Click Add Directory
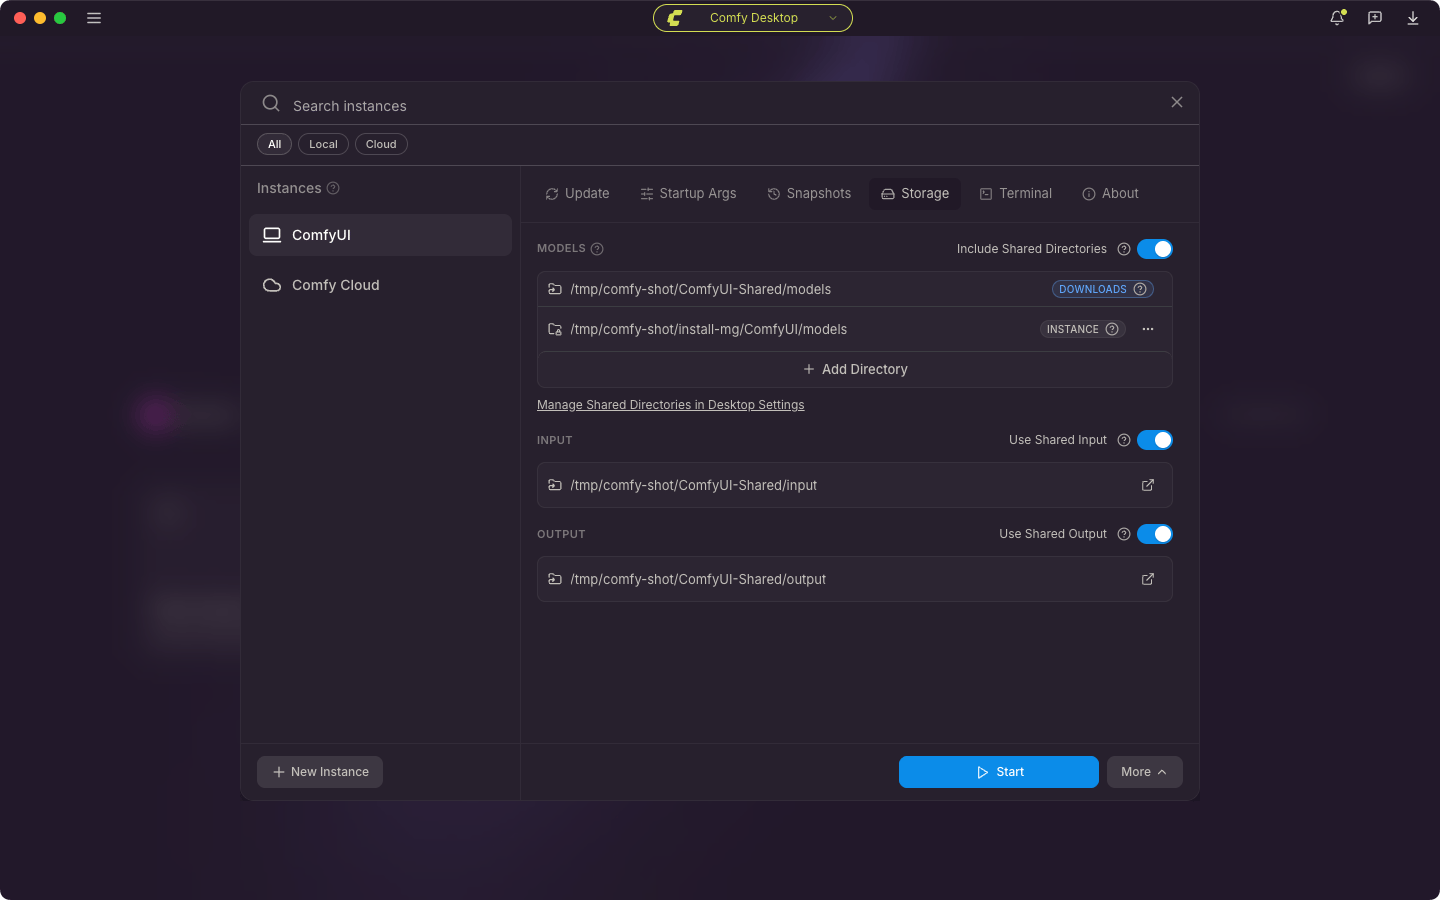The image size is (1440, 900). (855, 369)
